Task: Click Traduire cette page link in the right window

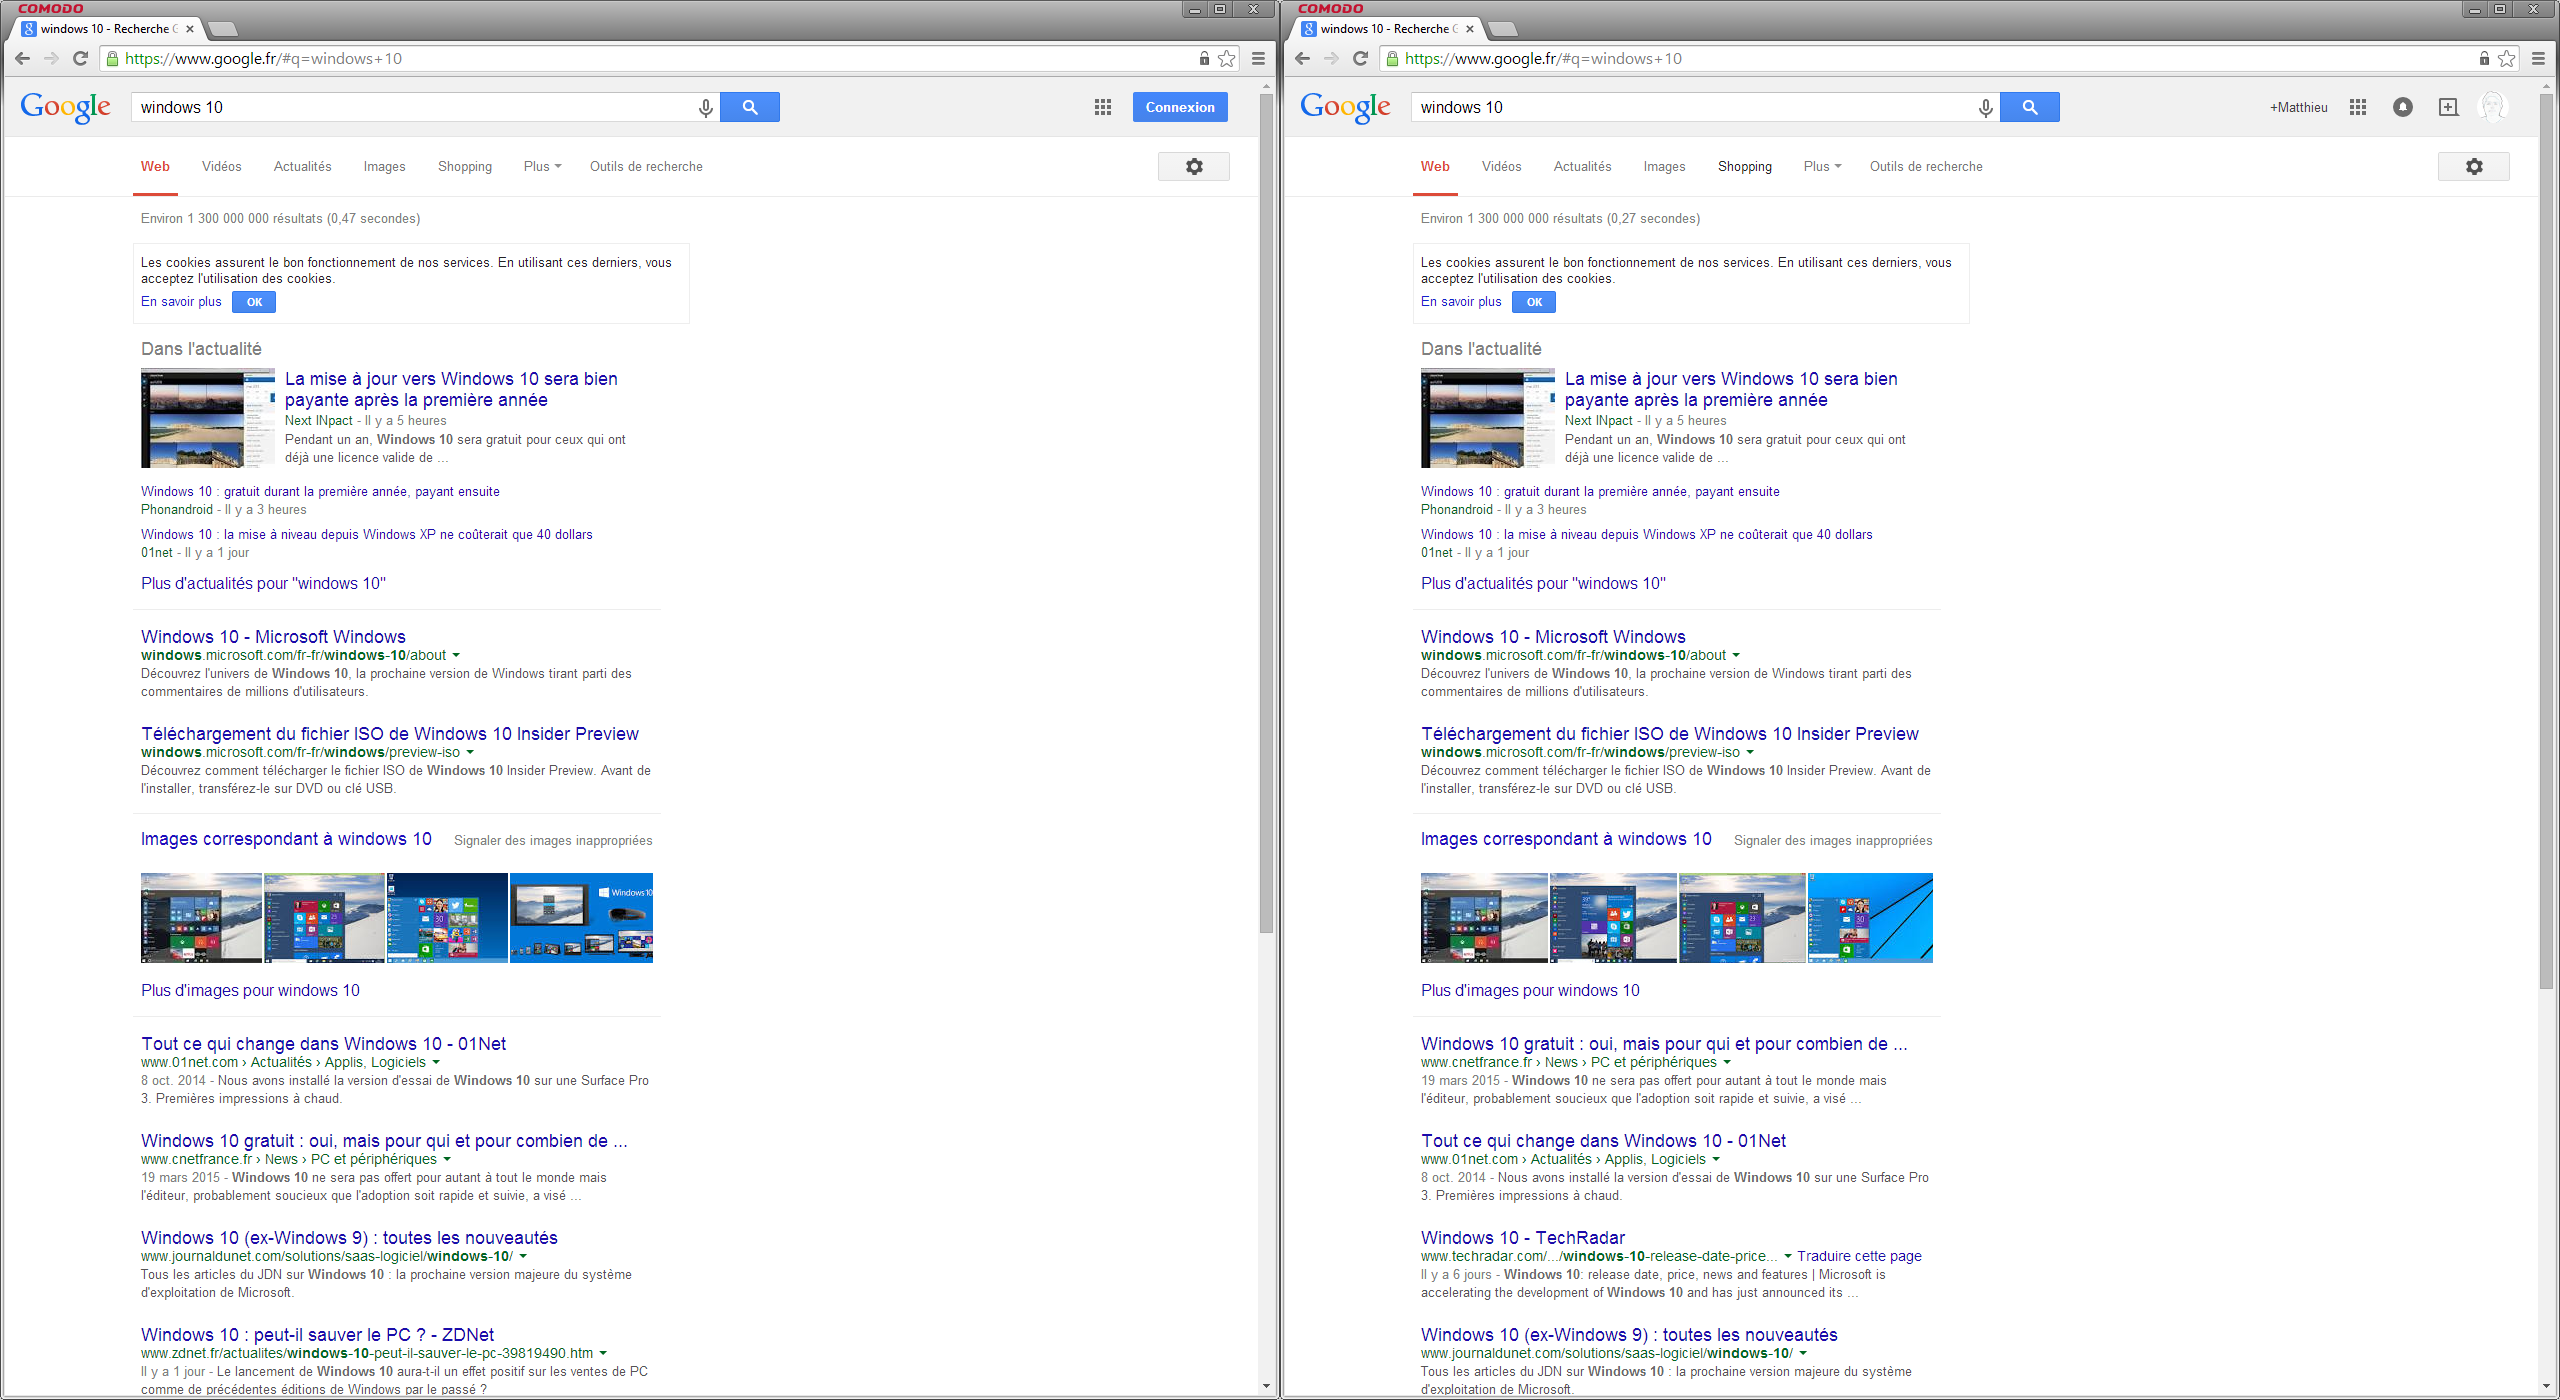Action: [x=1859, y=1257]
